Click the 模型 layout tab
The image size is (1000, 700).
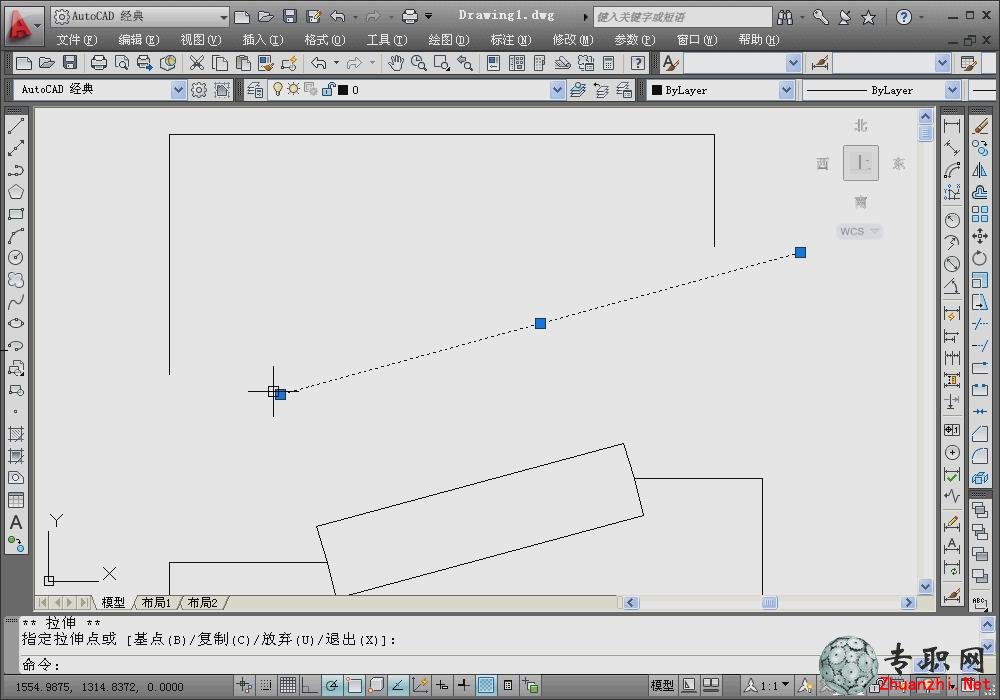[113, 602]
